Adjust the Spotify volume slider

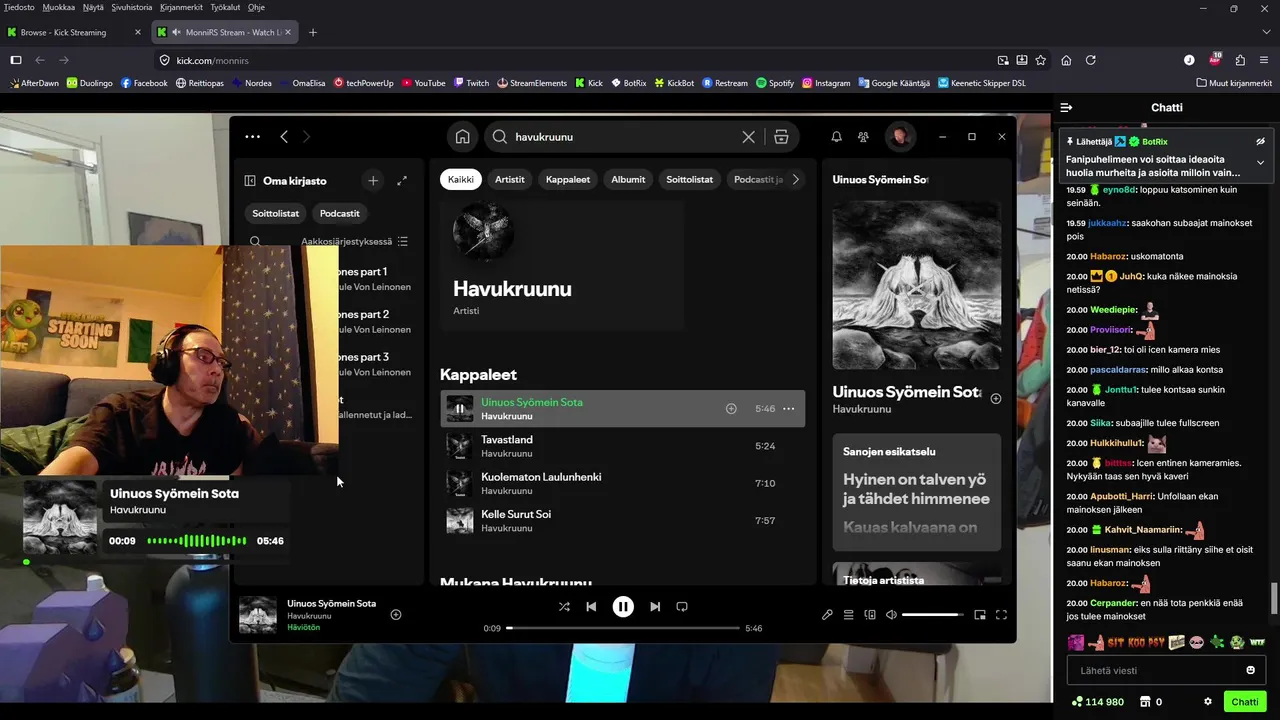pyautogui.click(x=932, y=615)
